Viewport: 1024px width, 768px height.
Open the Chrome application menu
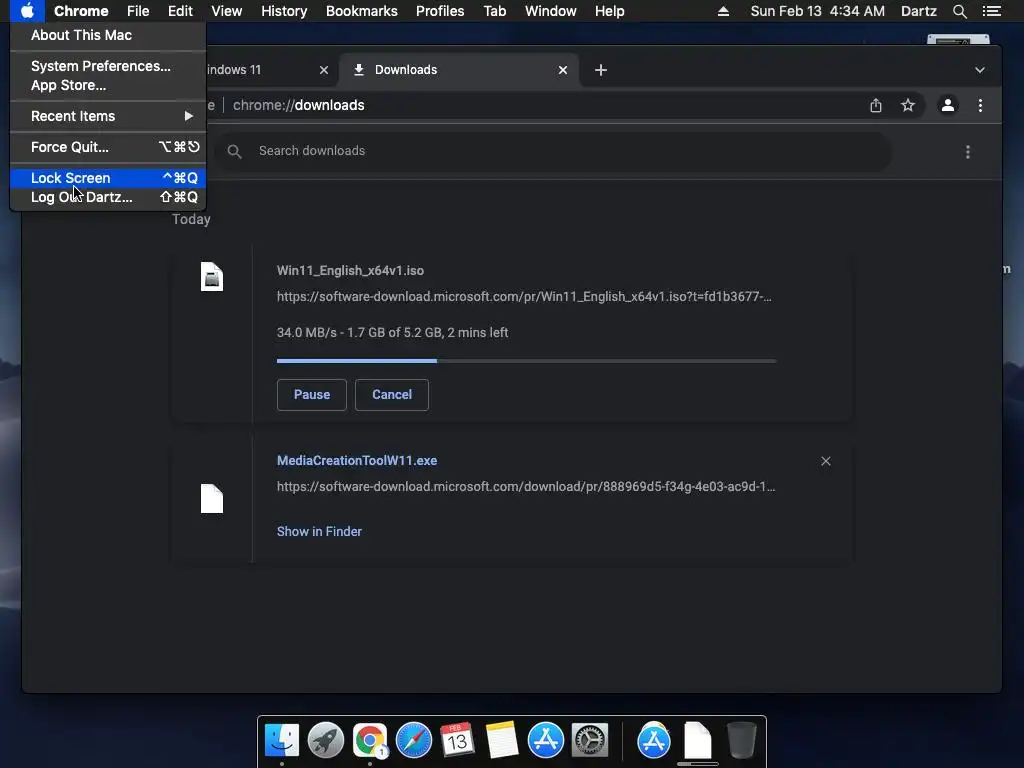[x=81, y=11]
